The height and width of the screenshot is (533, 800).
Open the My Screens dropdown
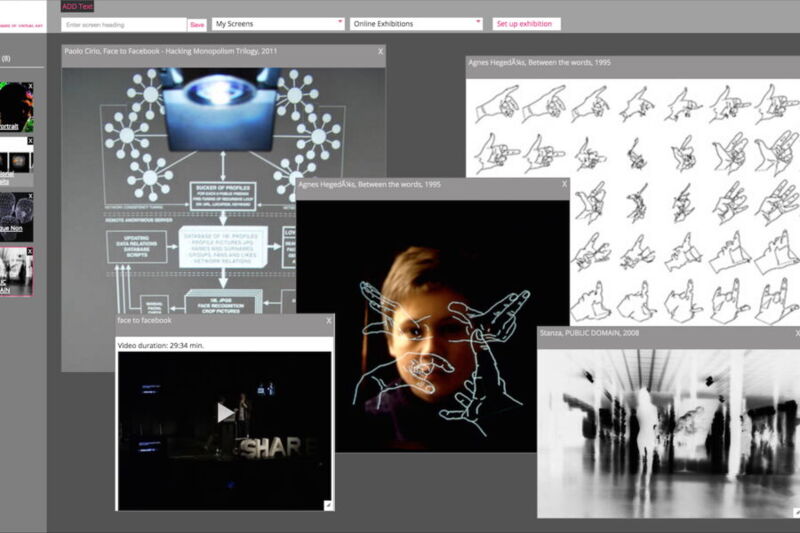pos(278,24)
